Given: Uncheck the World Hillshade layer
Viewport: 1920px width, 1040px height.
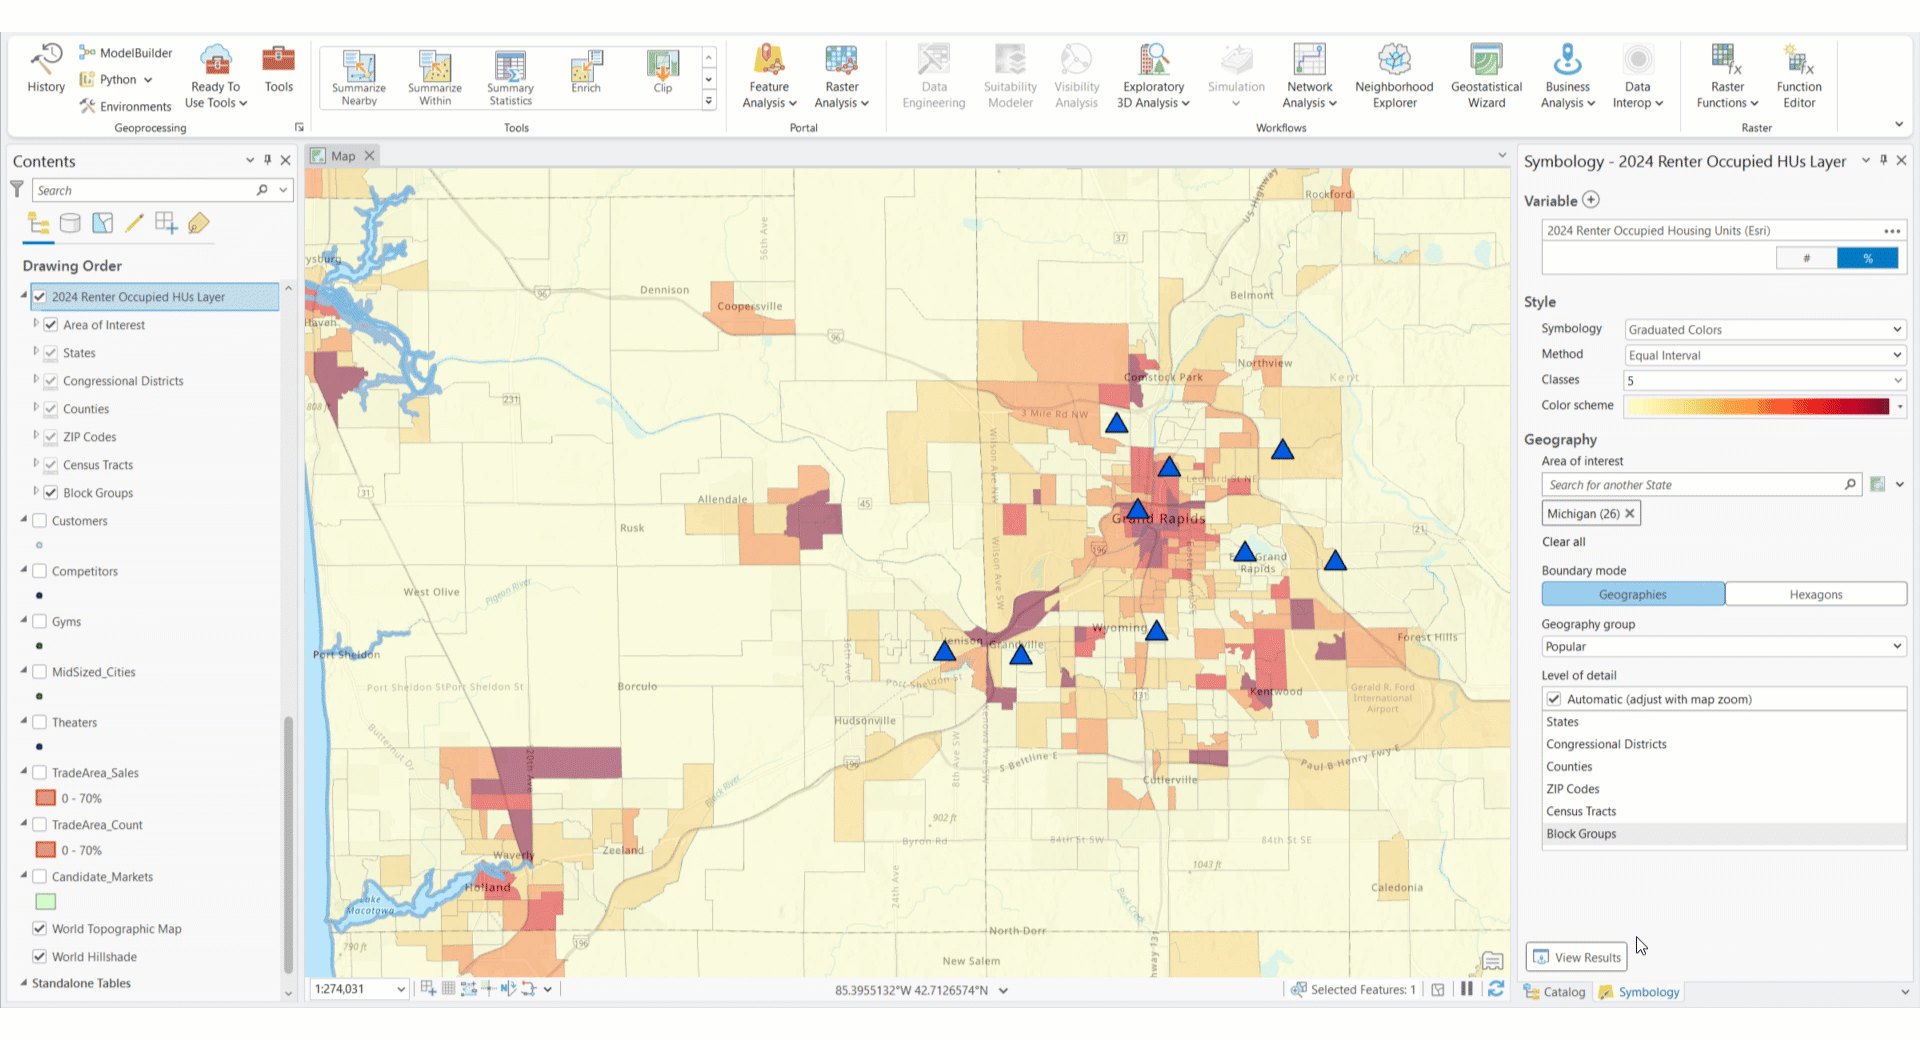Looking at the screenshot, I should point(40,957).
